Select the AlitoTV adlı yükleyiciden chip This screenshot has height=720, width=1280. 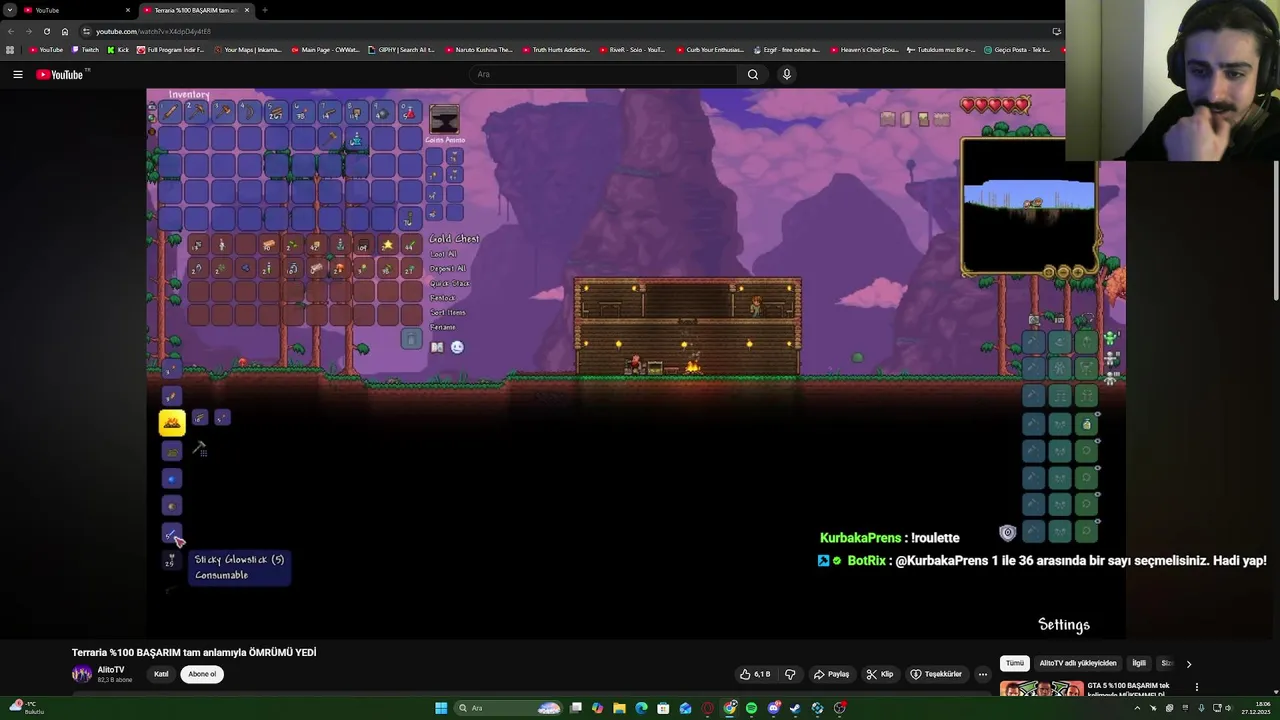(x=1078, y=663)
